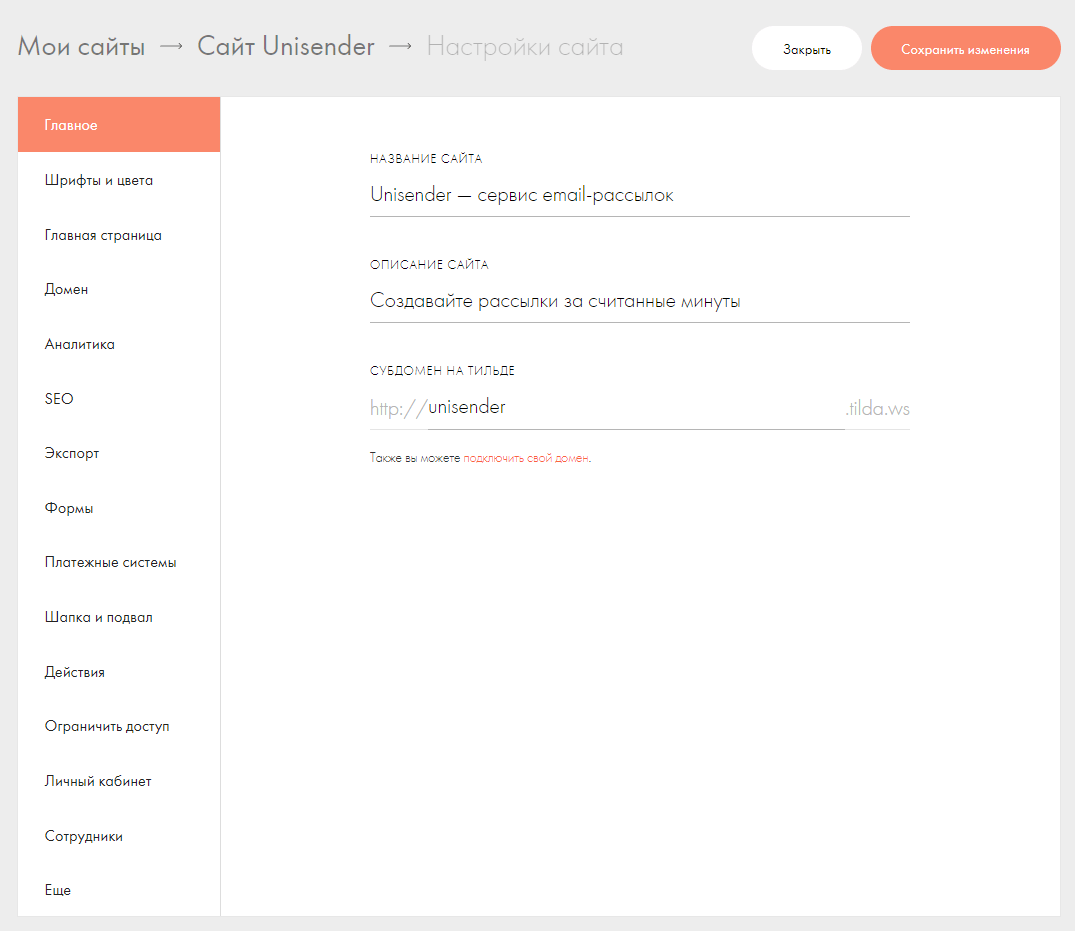Click the СУБДОМЕН НА ТИЛЬДЕ label
1075x931 pixels.
442,371
